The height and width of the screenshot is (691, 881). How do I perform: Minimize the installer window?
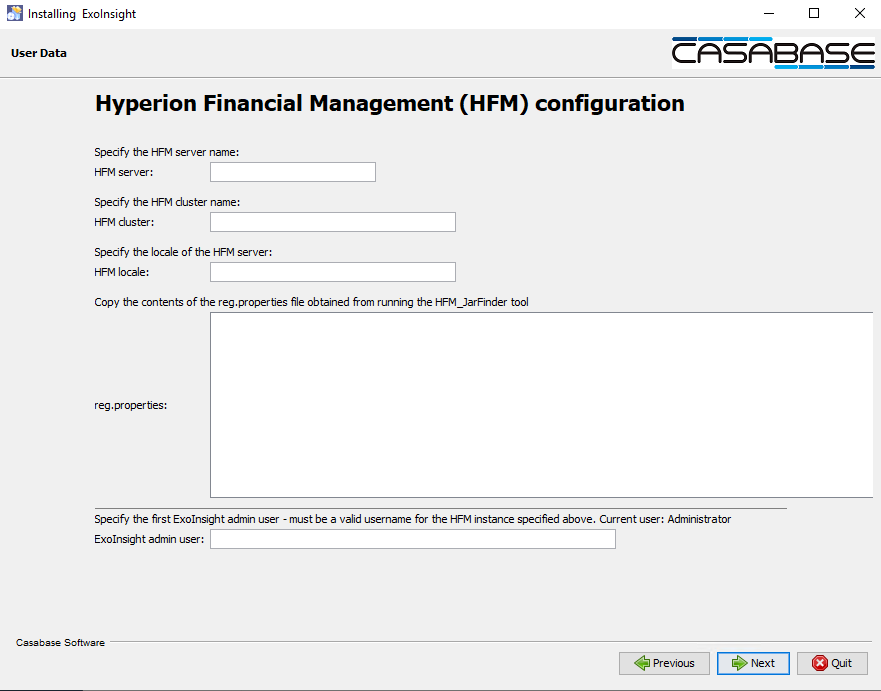coord(769,14)
